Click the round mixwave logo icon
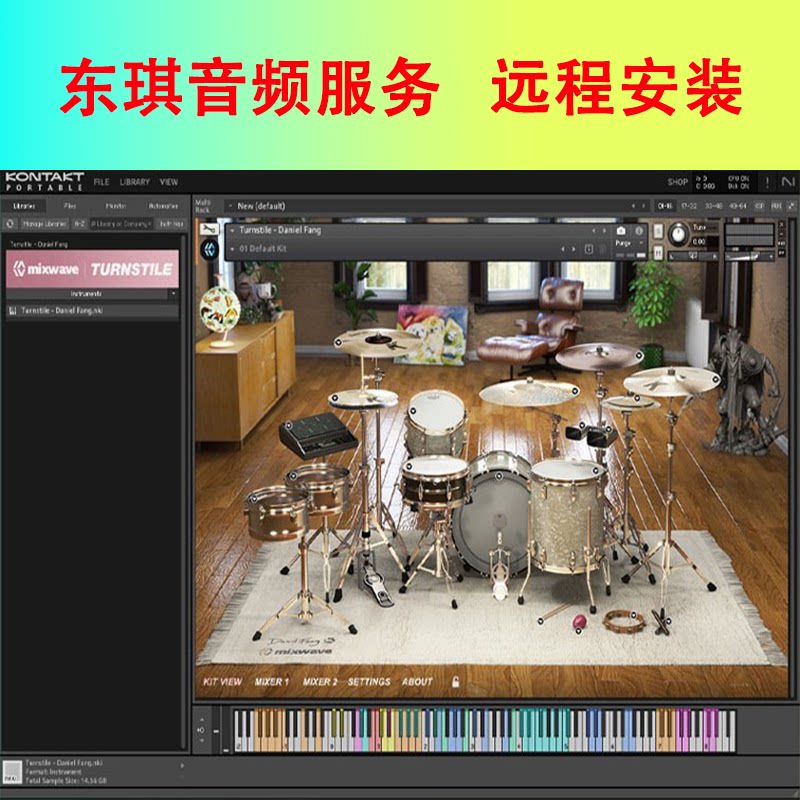This screenshot has width=800, height=800. (x=209, y=249)
